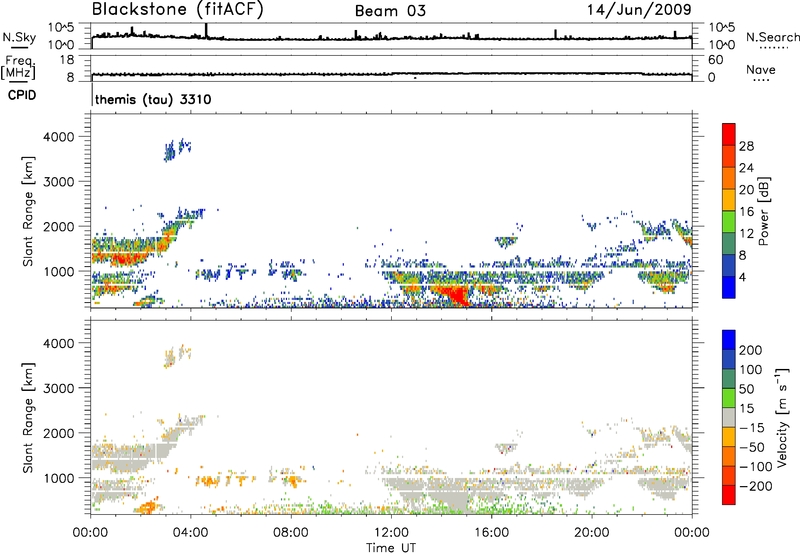Click the "04:00" time tick label
Viewport: 800px width, 554px height.
coord(190,533)
